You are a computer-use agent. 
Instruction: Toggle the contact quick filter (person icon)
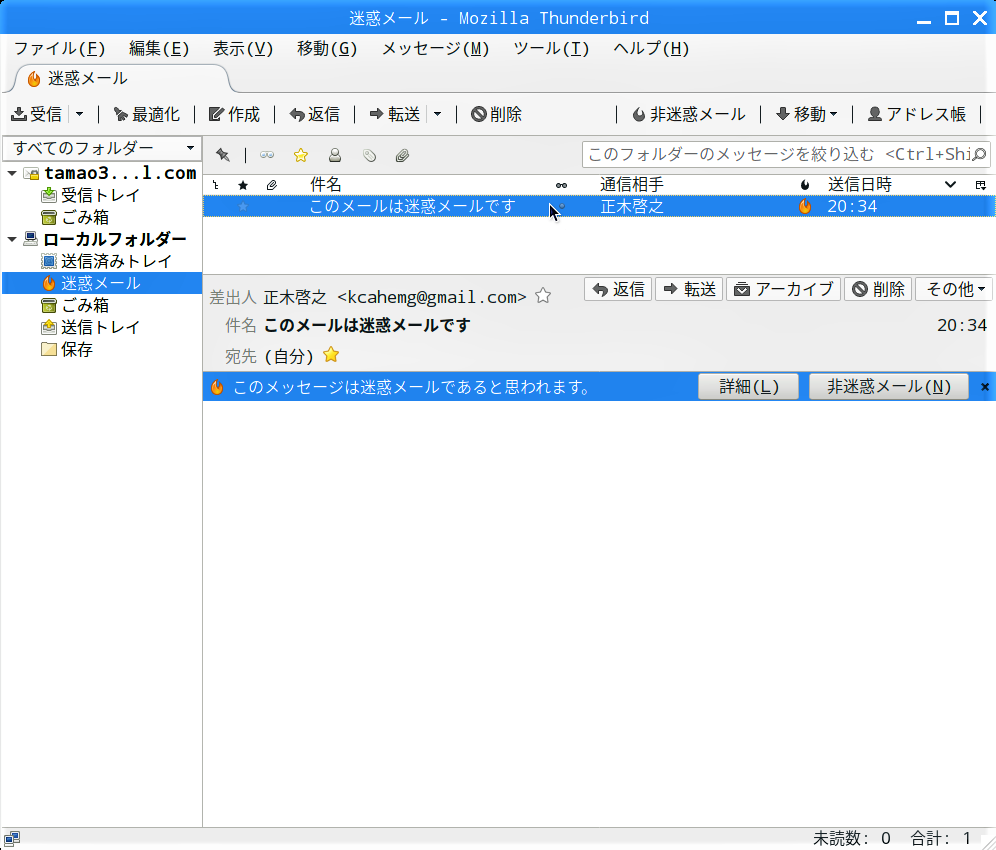pos(335,155)
